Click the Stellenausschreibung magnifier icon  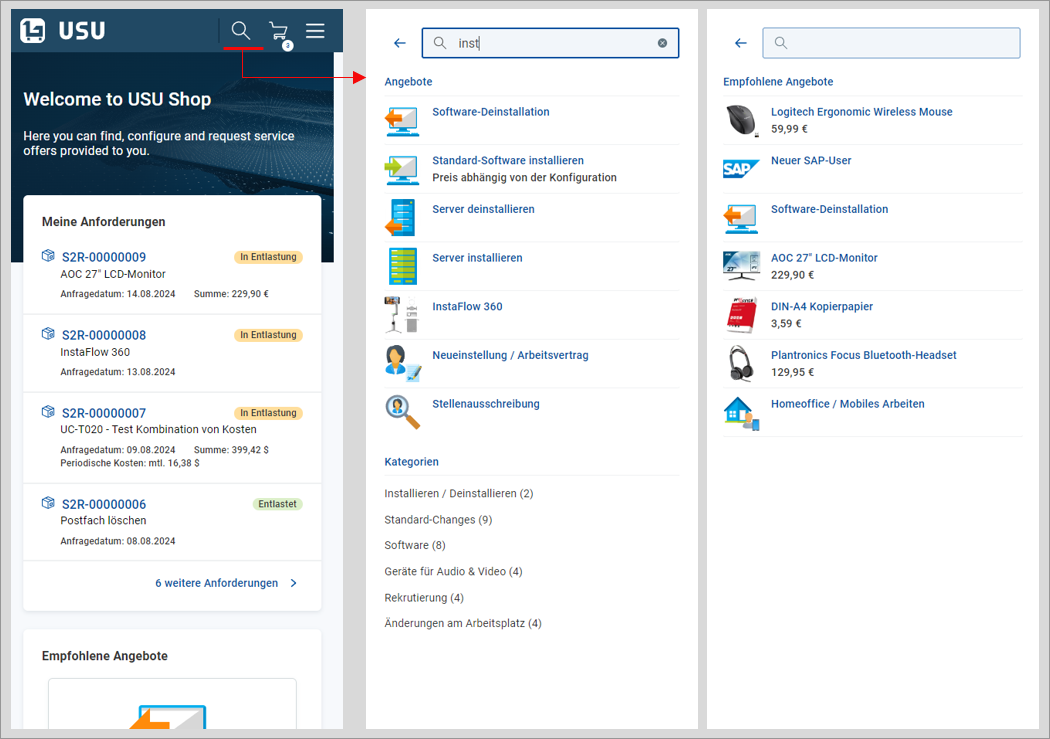pos(402,412)
